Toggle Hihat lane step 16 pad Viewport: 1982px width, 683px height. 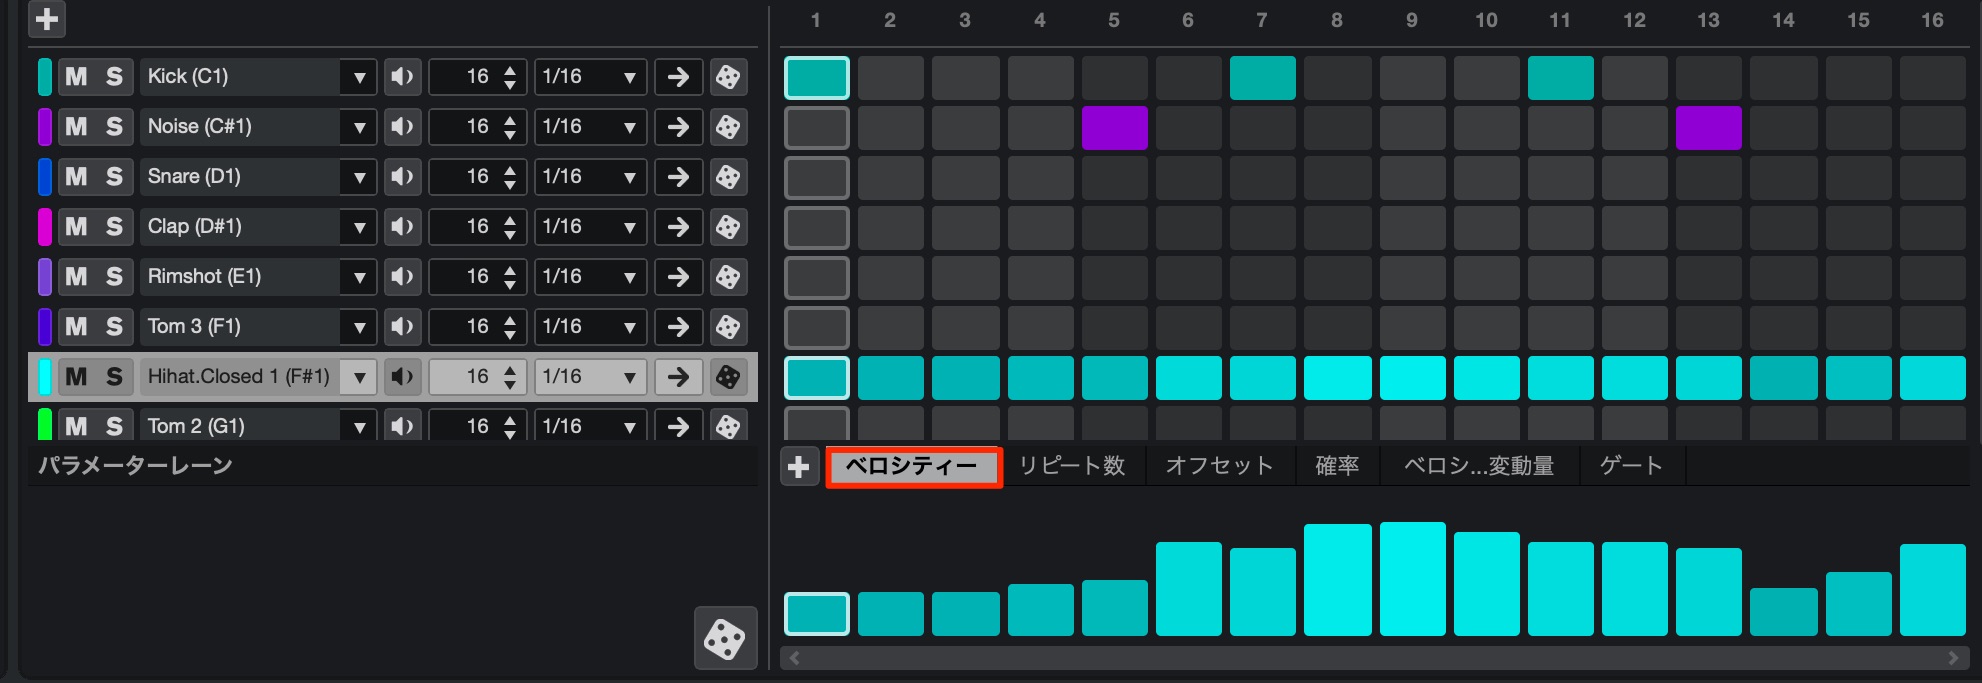pyautogui.click(x=1932, y=378)
